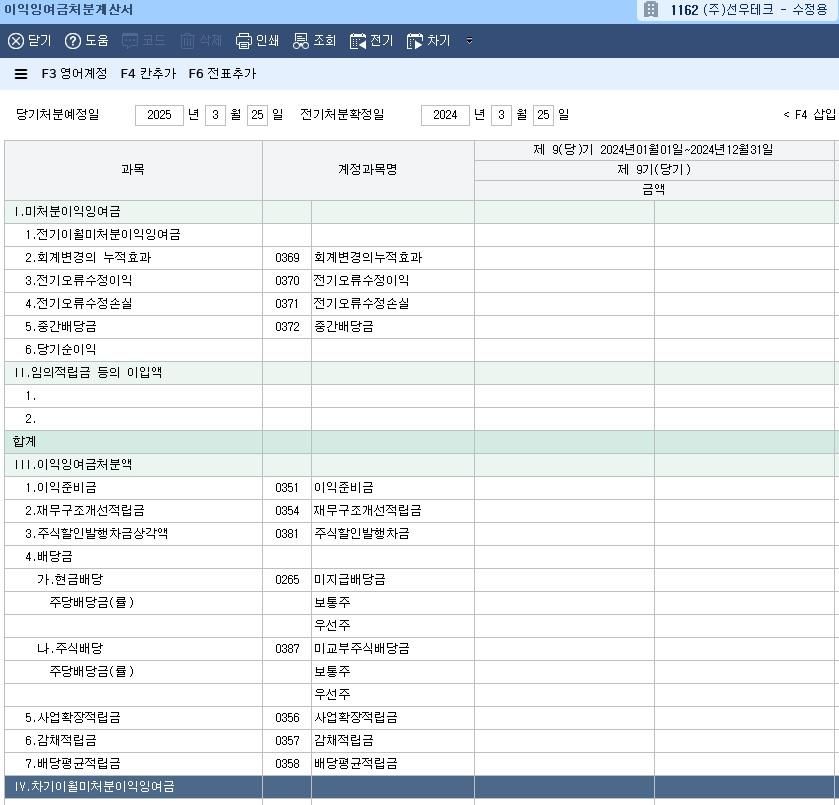Click F4 칸추가 to add column

148,74
